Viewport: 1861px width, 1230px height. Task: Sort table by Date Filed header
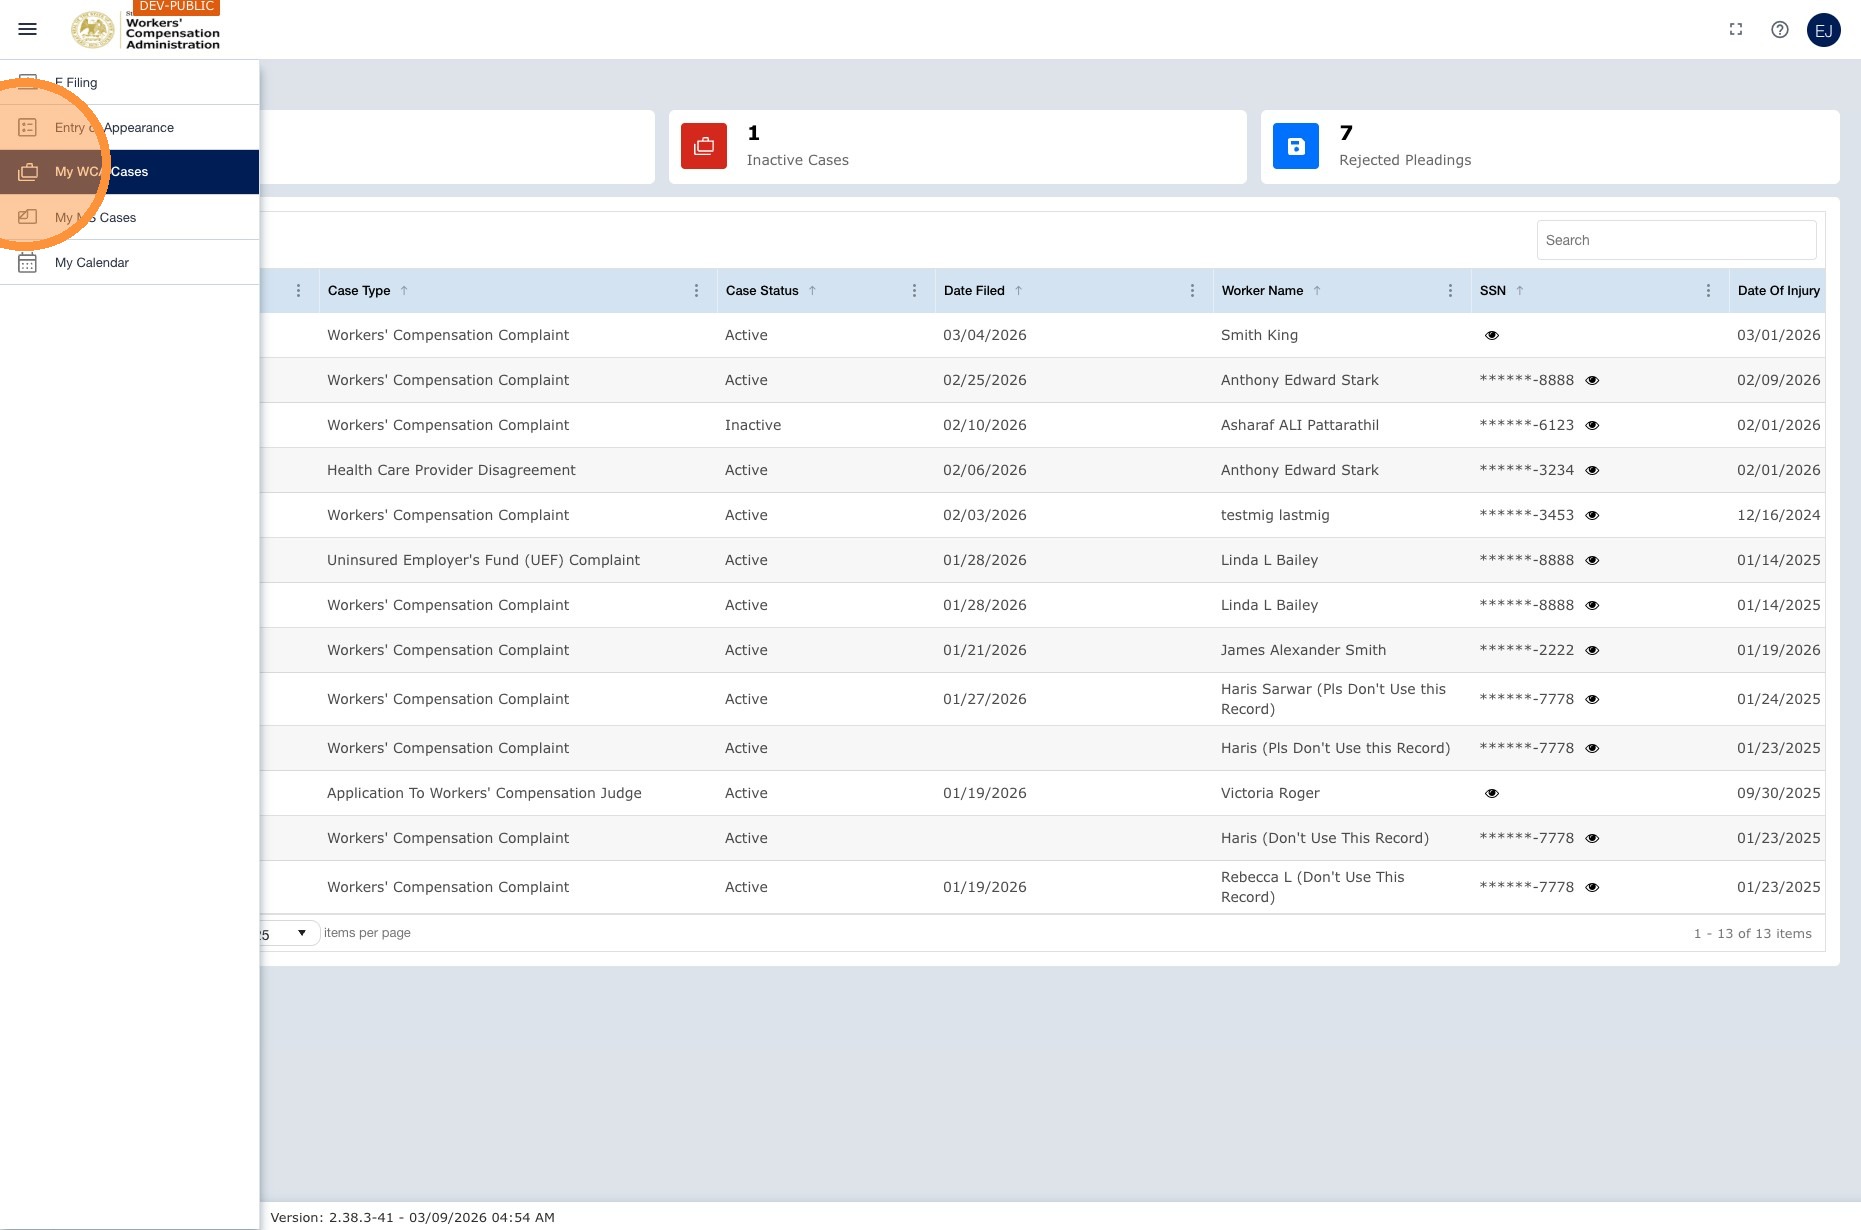[x=974, y=291]
